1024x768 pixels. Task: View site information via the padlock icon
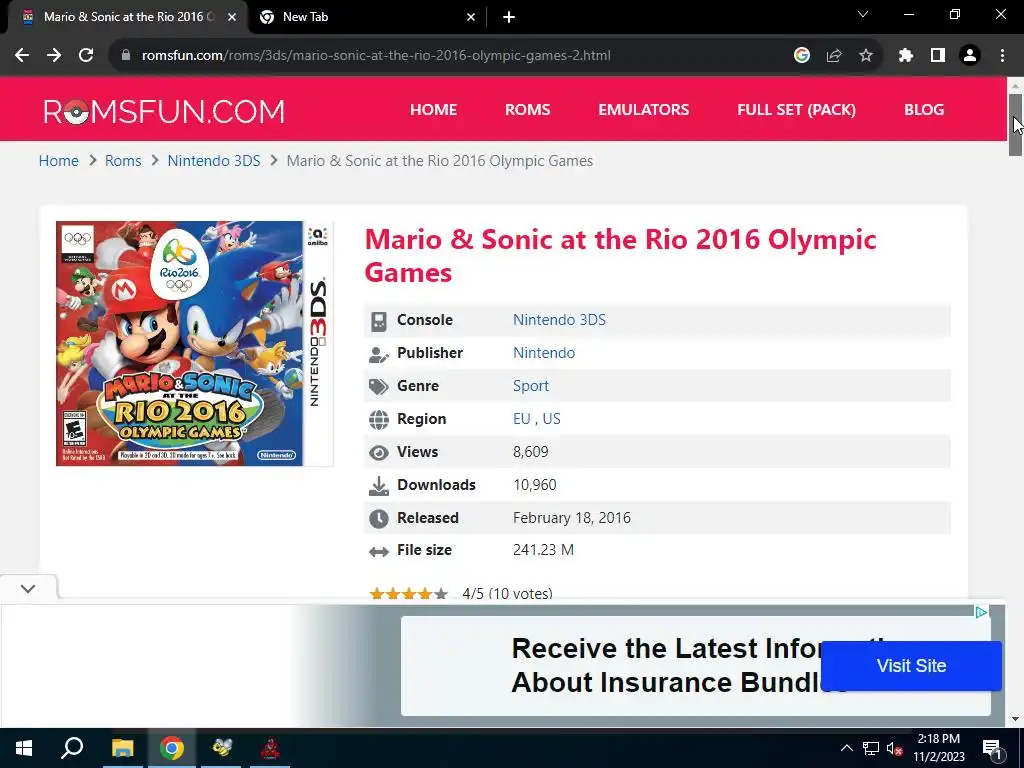point(126,56)
